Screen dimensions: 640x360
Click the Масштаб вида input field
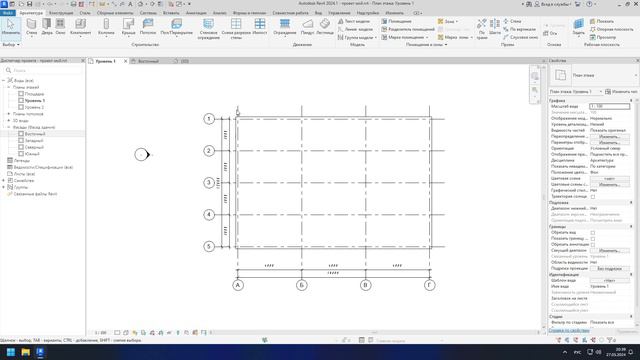(x=609, y=106)
